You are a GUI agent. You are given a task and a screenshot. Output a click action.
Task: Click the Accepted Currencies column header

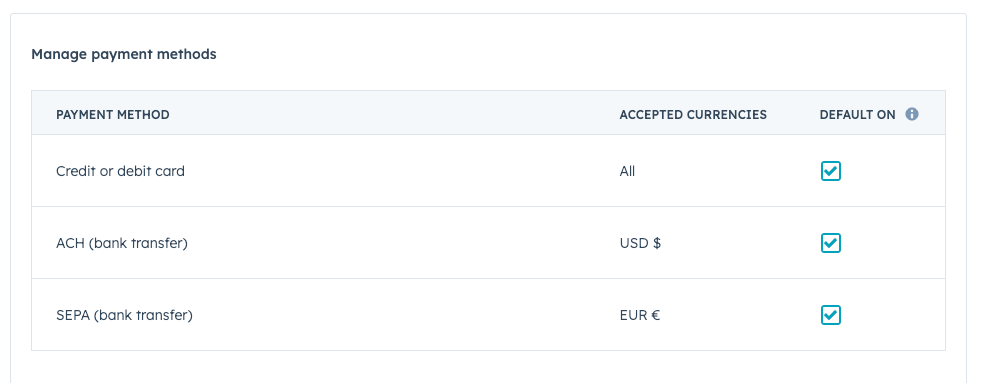click(693, 115)
